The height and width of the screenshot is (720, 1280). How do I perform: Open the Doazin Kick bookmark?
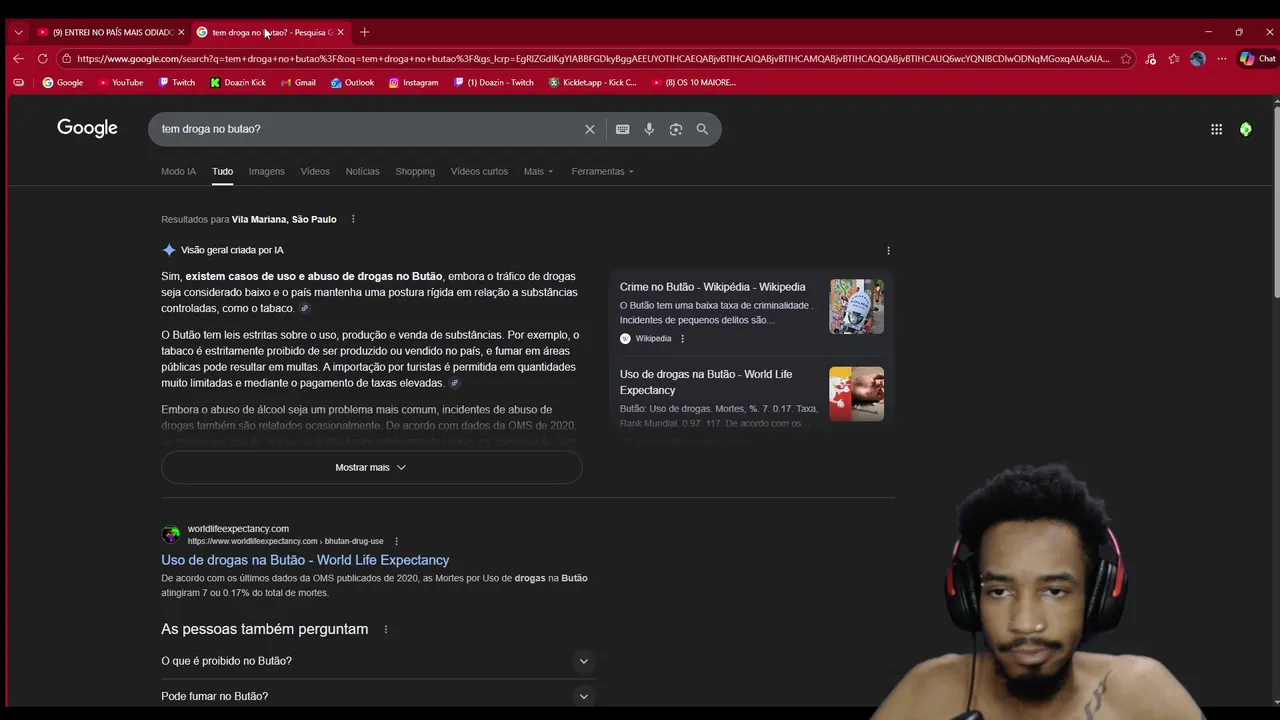tap(238, 83)
